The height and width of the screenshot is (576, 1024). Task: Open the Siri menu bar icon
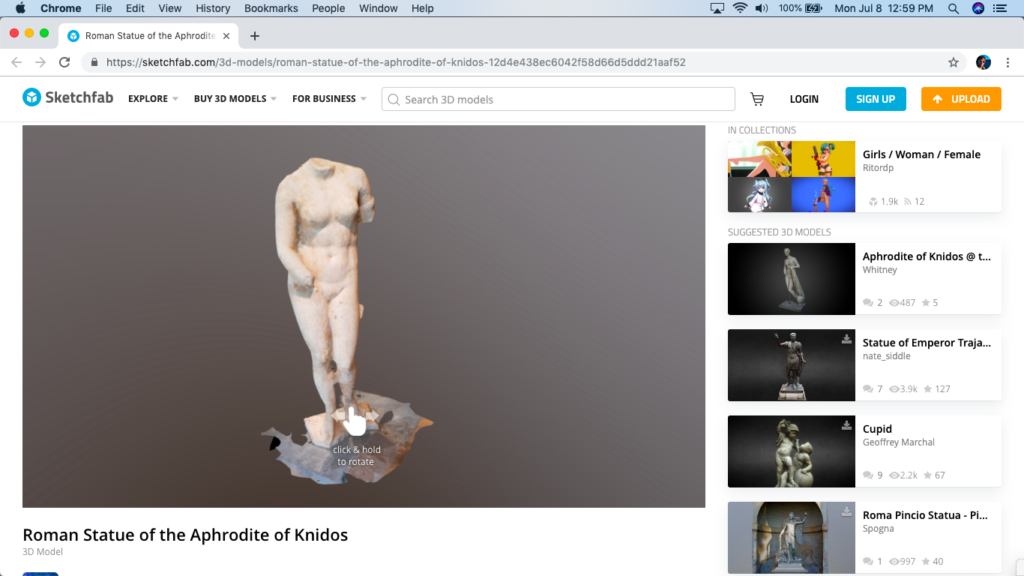point(978,8)
